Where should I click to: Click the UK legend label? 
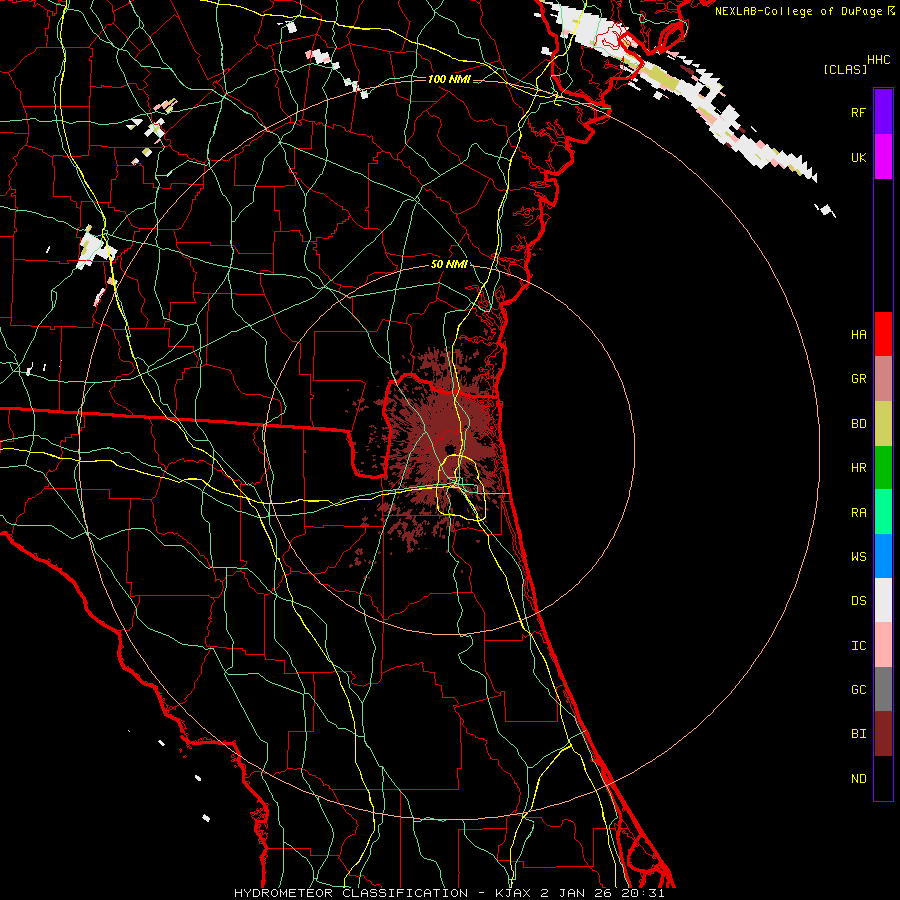click(858, 157)
